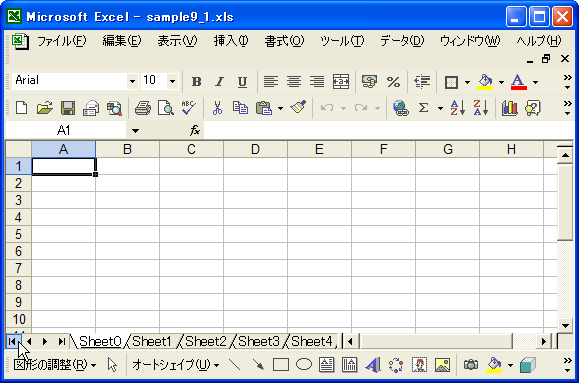The height and width of the screenshot is (383, 579).
Task: Select column header E
Action: click(319, 149)
